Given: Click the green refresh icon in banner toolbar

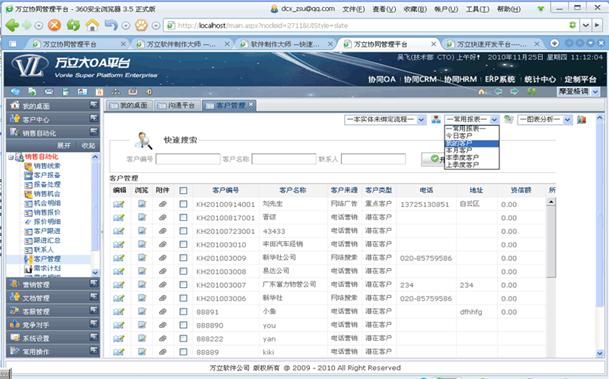Looking at the screenshot, I should [x=532, y=92].
